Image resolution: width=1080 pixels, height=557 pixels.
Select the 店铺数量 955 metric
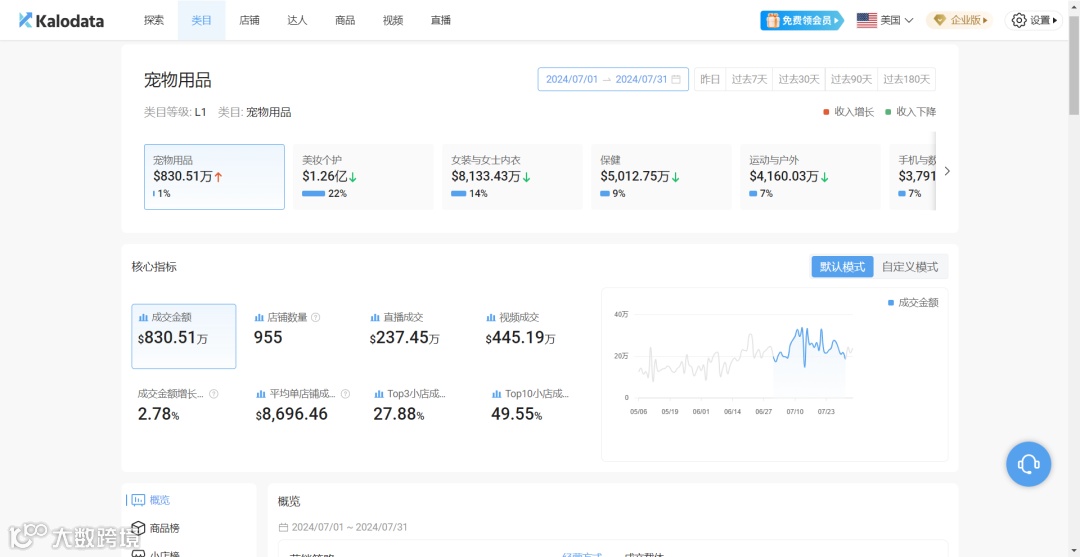(x=287, y=328)
